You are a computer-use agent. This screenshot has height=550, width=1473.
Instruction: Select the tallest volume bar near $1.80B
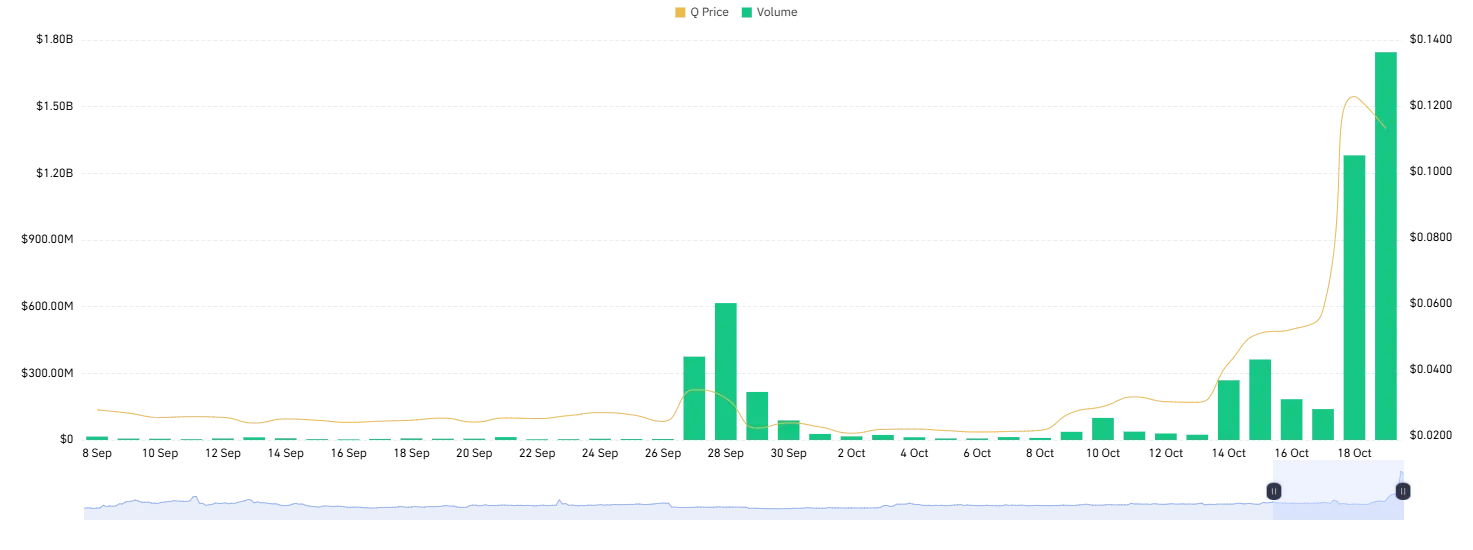coord(1386,246)
